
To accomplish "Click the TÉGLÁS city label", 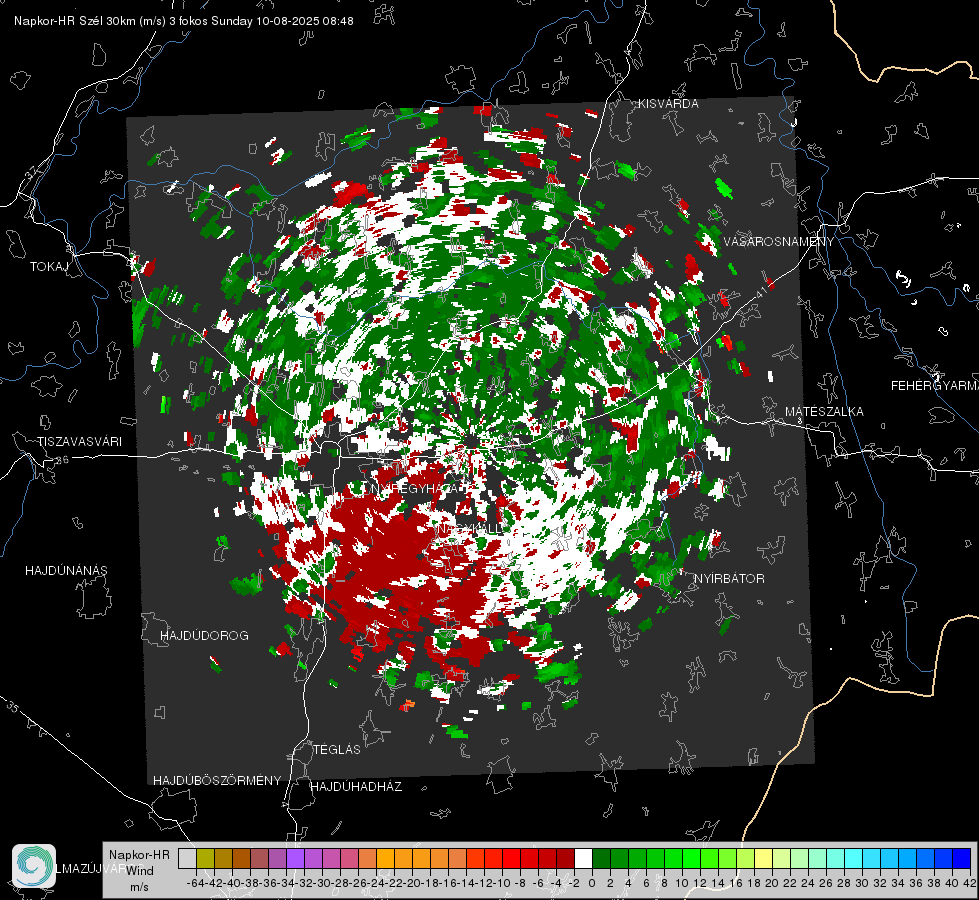I will click(337, 749).
